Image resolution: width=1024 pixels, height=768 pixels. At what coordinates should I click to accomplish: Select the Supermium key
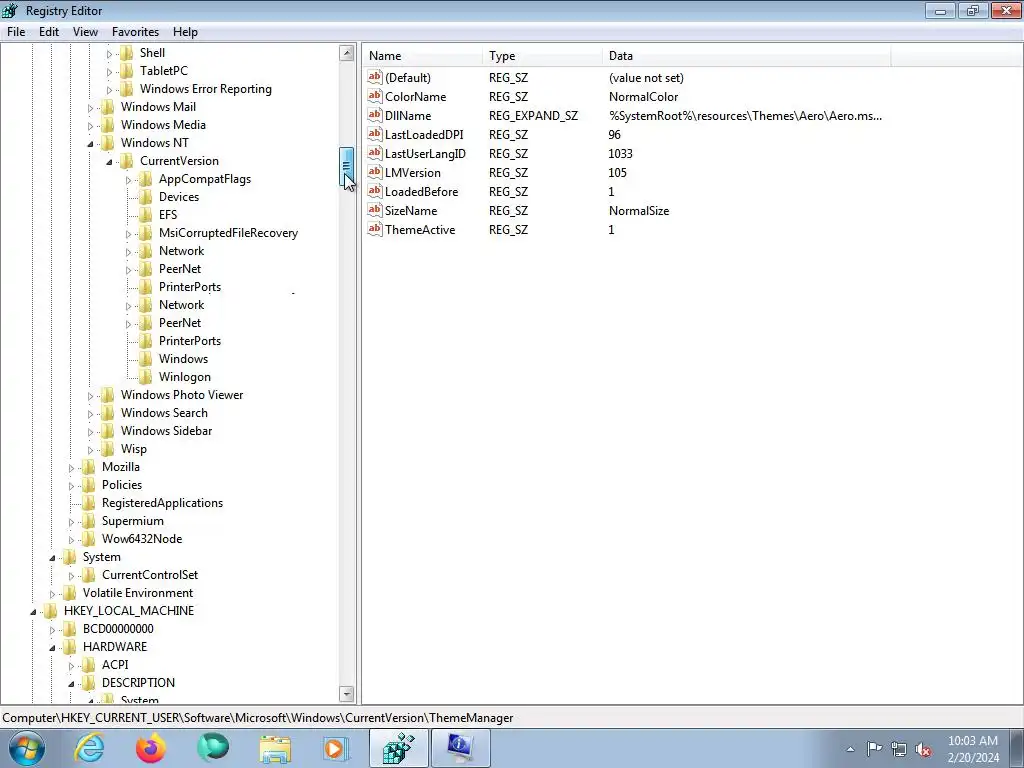click(x=133, y=520)
